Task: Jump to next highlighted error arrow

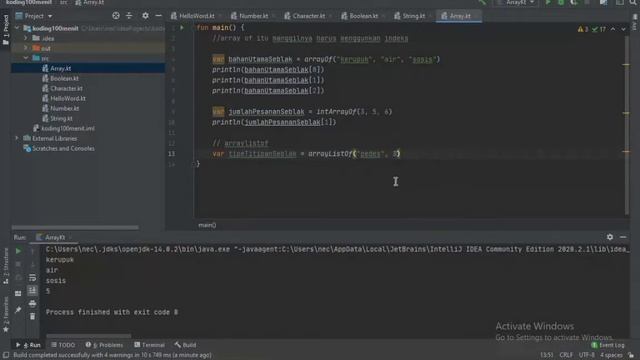Action: pos(623,29)
